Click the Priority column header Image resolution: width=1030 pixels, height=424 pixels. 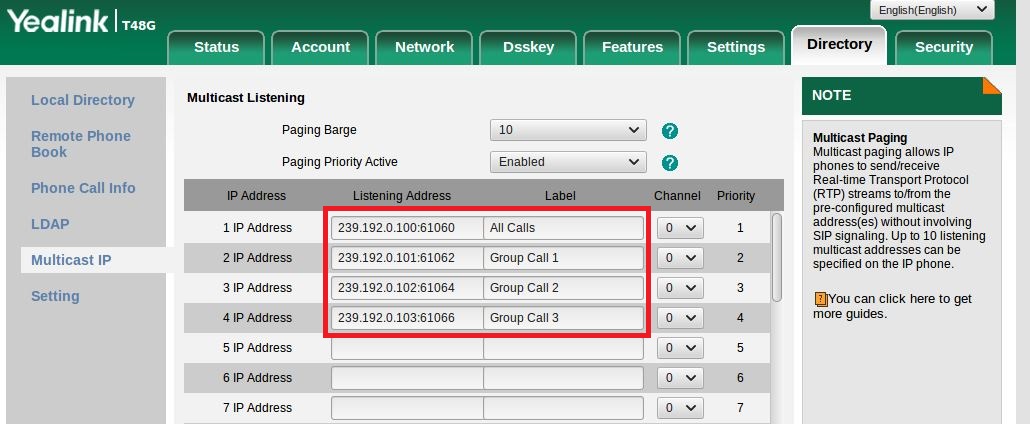tap(736, 196)
